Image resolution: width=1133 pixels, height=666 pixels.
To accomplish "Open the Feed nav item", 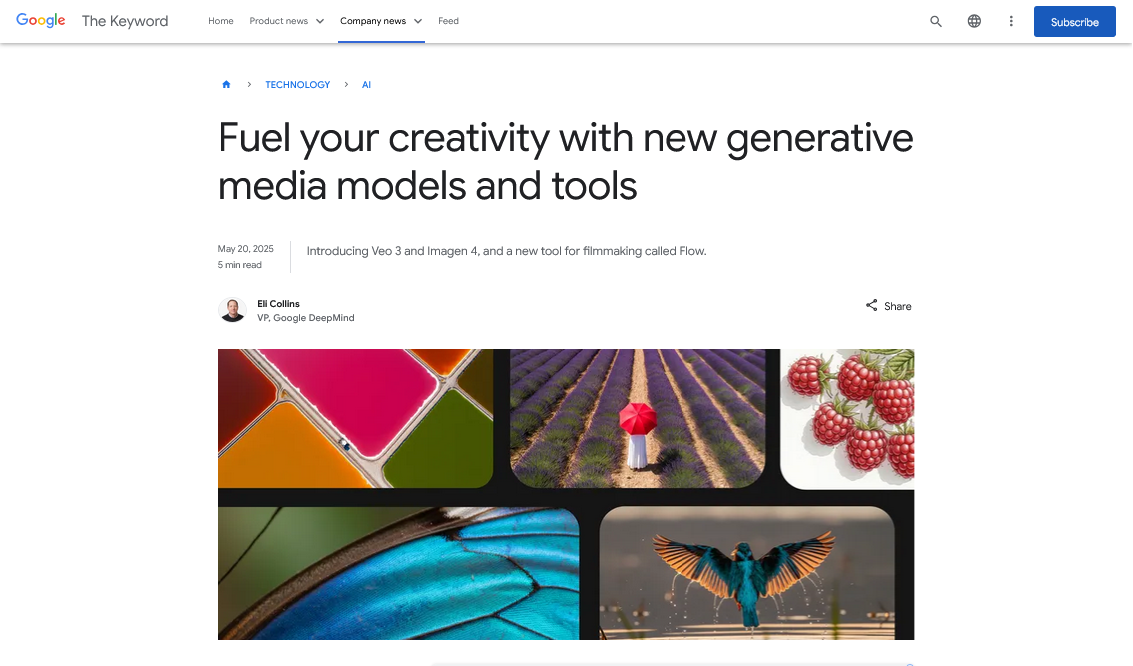I will click(x=448, y=21).
